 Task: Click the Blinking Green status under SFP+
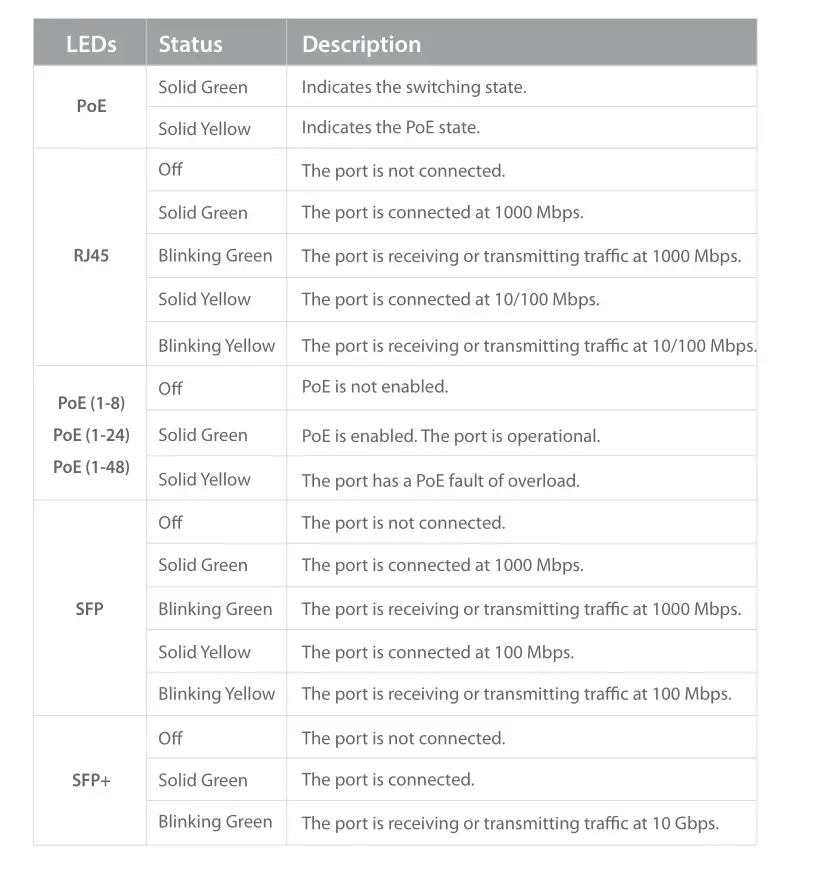point(215,822)
